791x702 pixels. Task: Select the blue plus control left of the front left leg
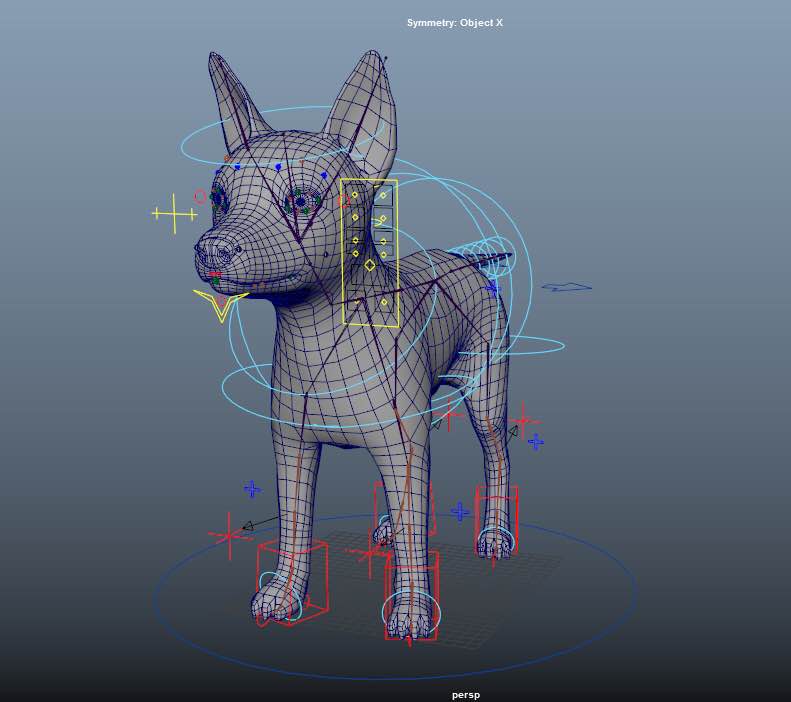(252, 489)
